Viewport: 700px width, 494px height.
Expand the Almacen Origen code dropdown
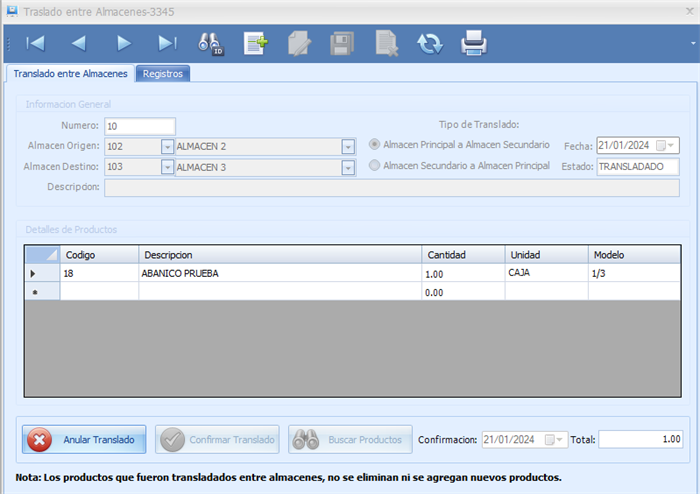coord(166,146)
